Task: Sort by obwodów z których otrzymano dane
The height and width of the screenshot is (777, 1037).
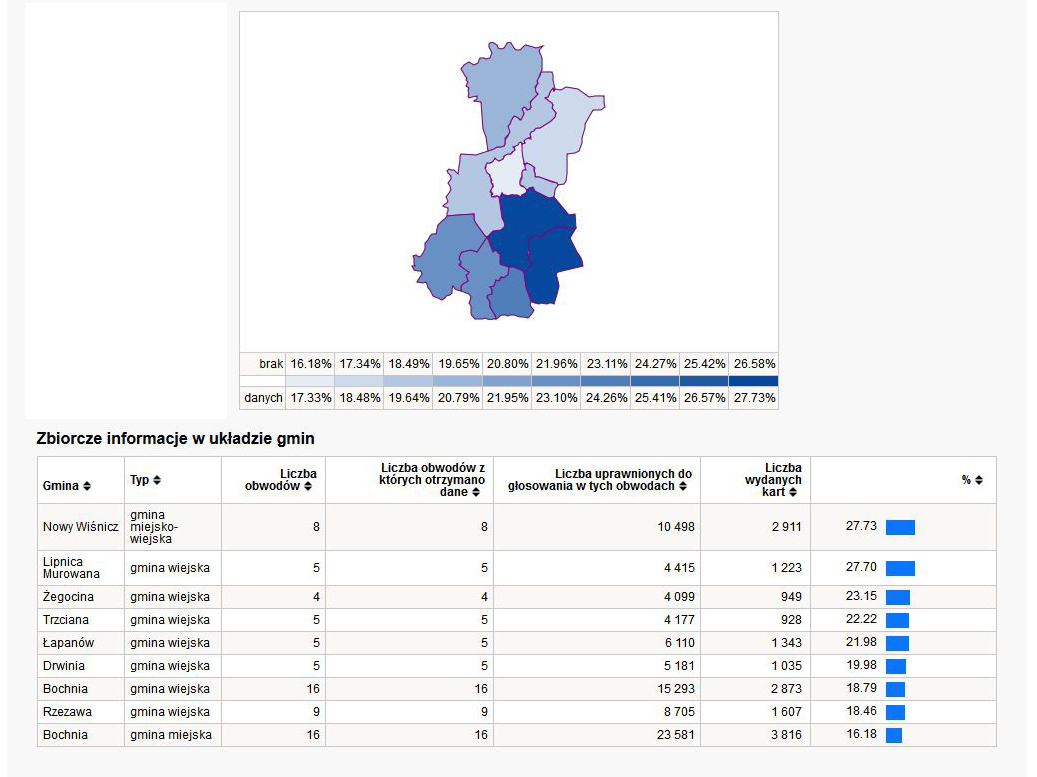Action: coord(476,492)
